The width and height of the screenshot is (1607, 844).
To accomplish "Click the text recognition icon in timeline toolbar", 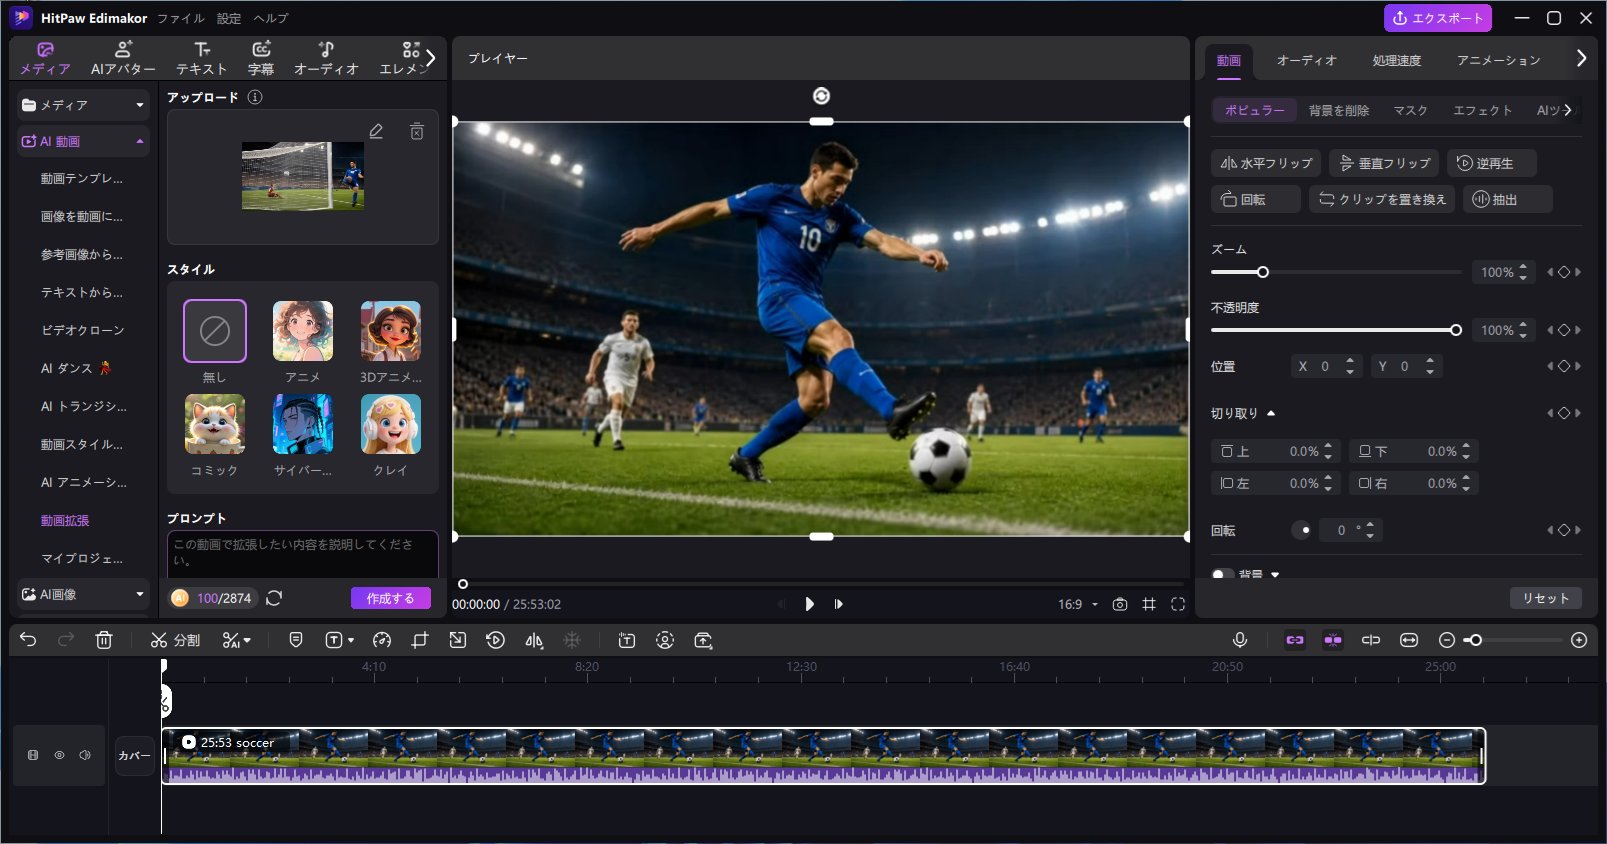I will click(x=627, y=640).
